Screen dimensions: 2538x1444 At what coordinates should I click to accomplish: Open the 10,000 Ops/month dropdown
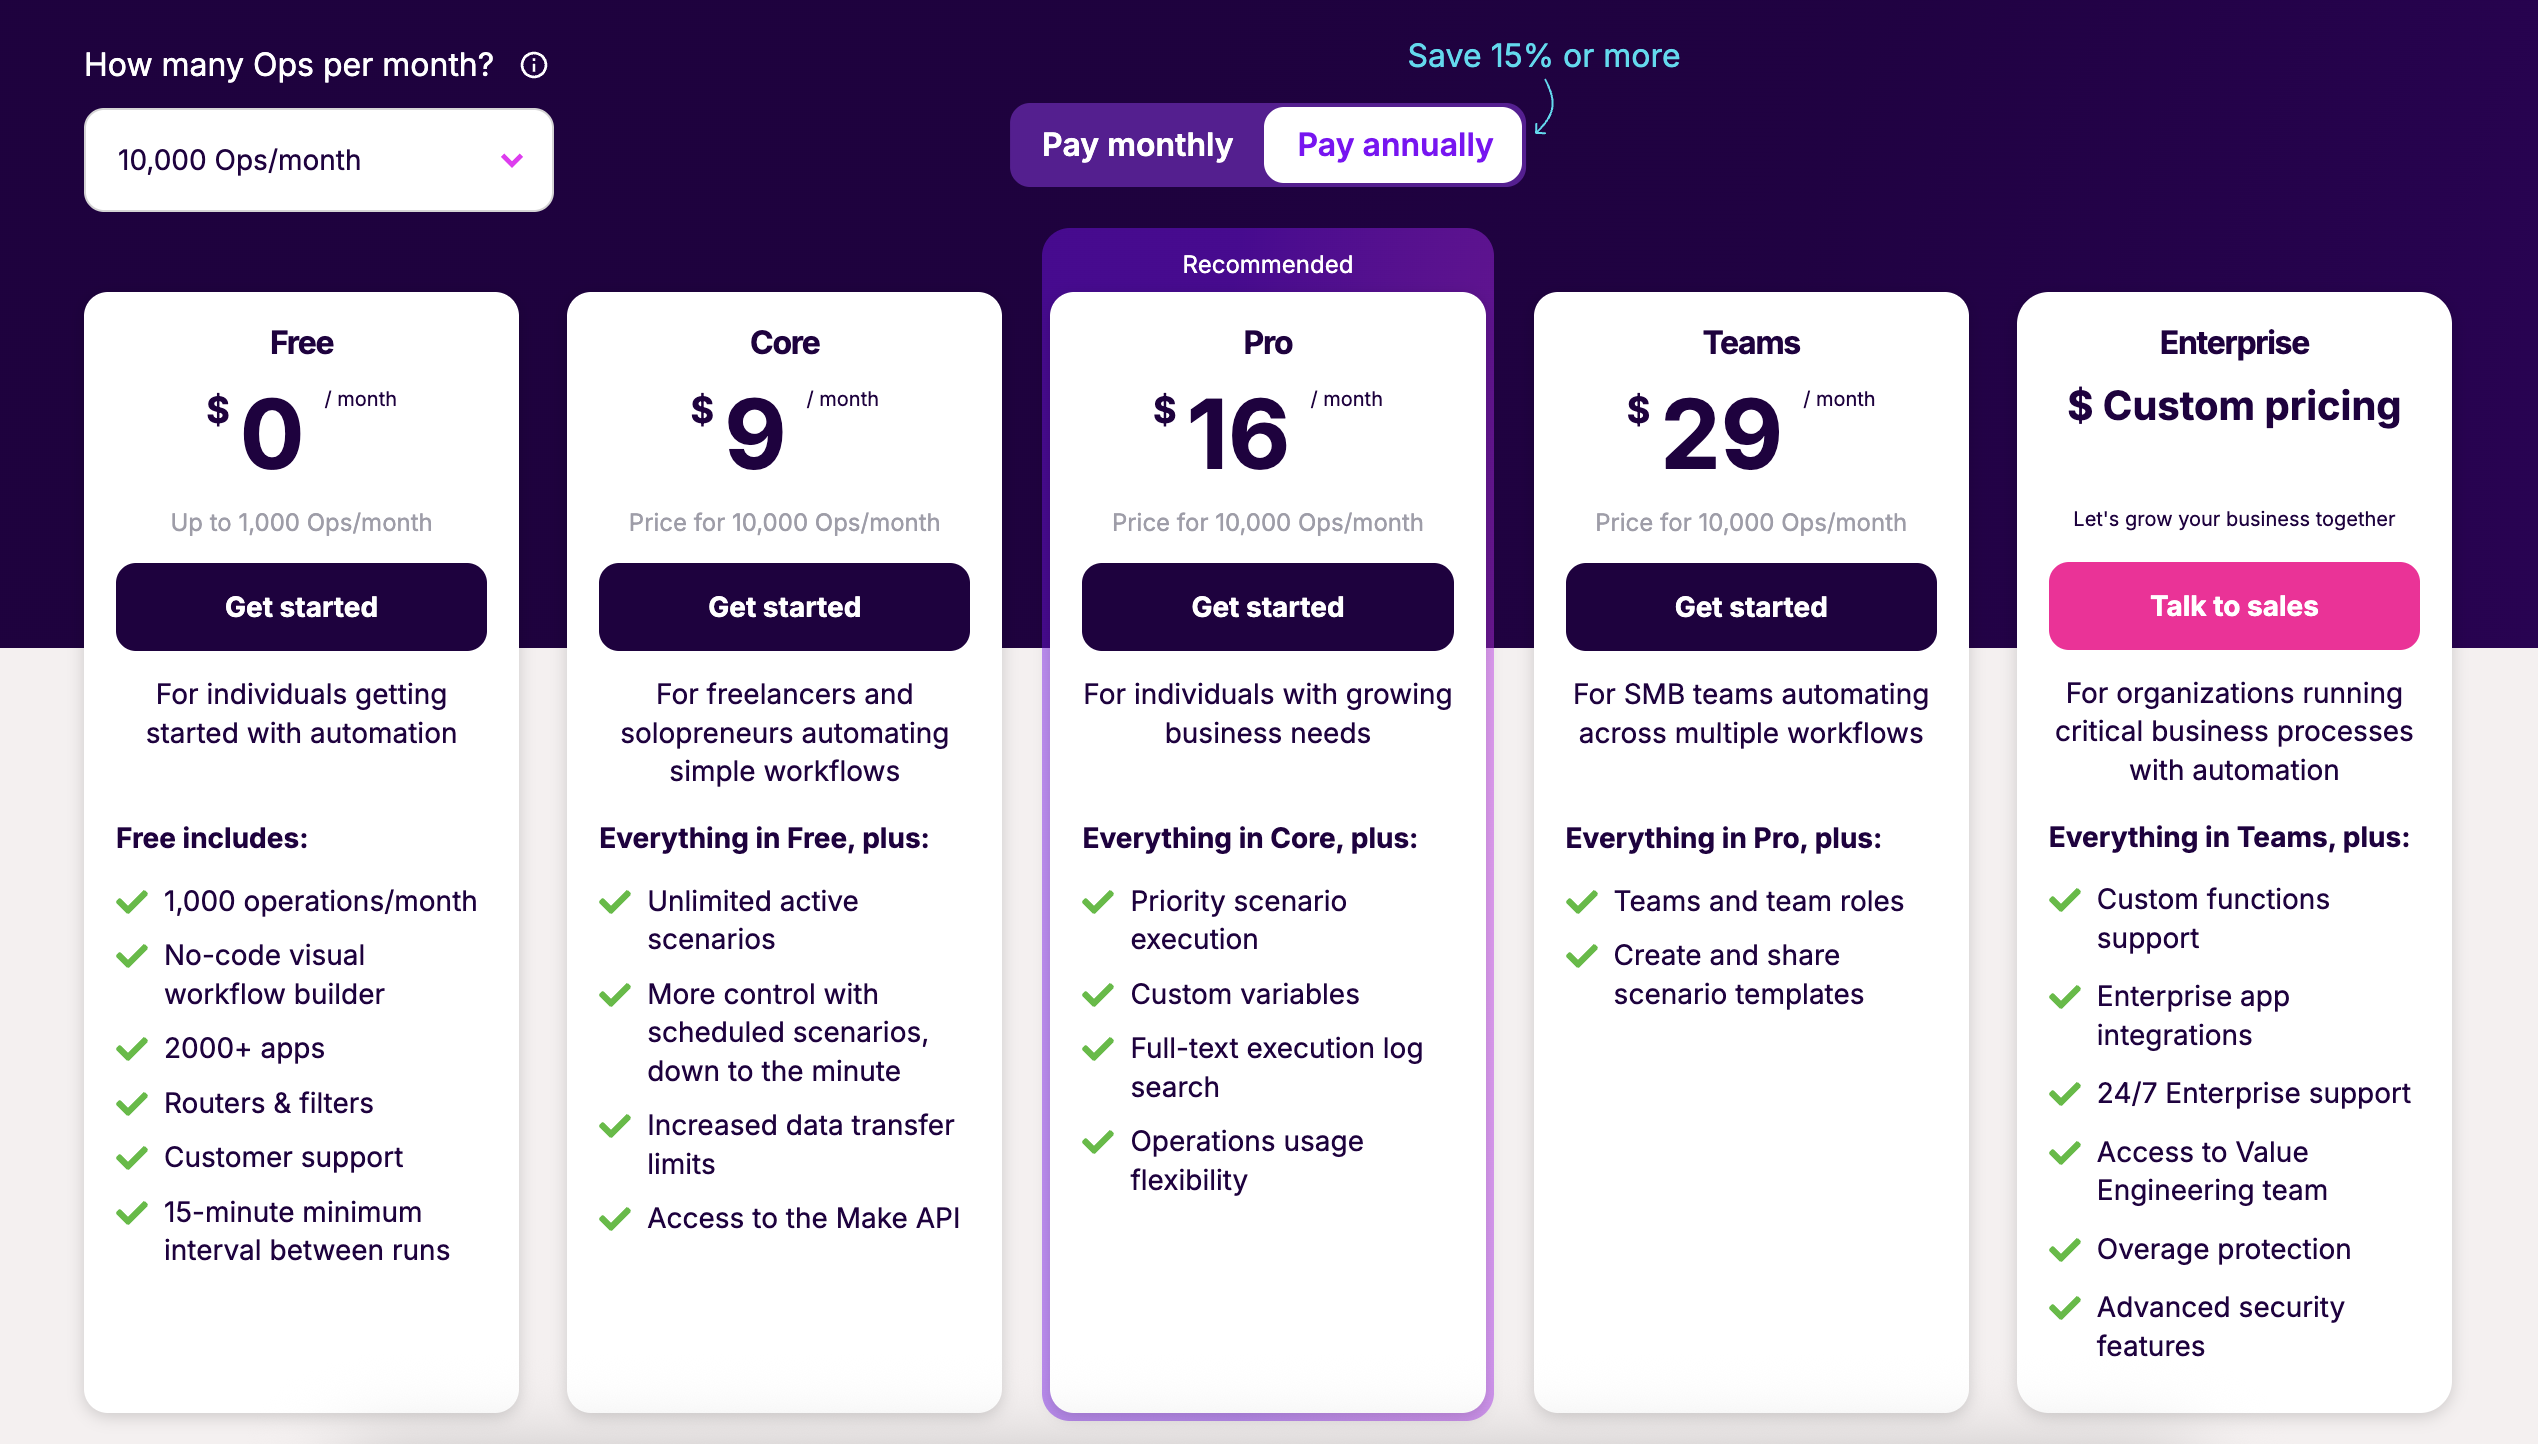tap(318, 159)
